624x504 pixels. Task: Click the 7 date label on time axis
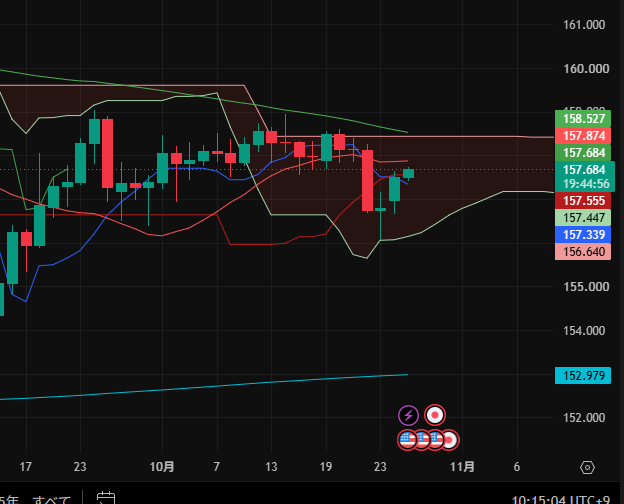coord(216,467)
